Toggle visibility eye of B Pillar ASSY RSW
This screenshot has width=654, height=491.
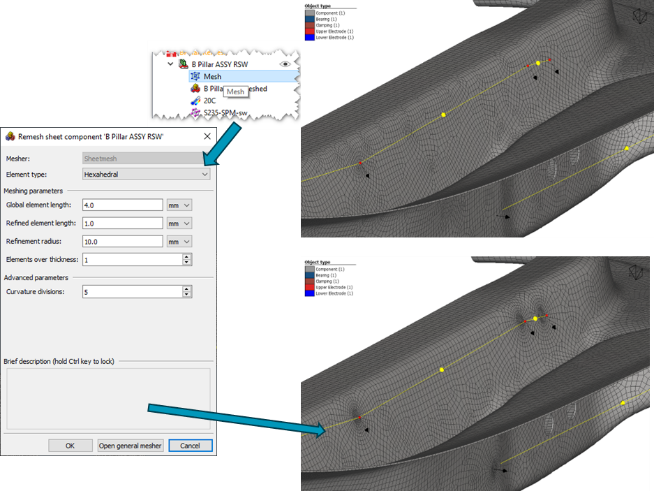coord(287,63)
